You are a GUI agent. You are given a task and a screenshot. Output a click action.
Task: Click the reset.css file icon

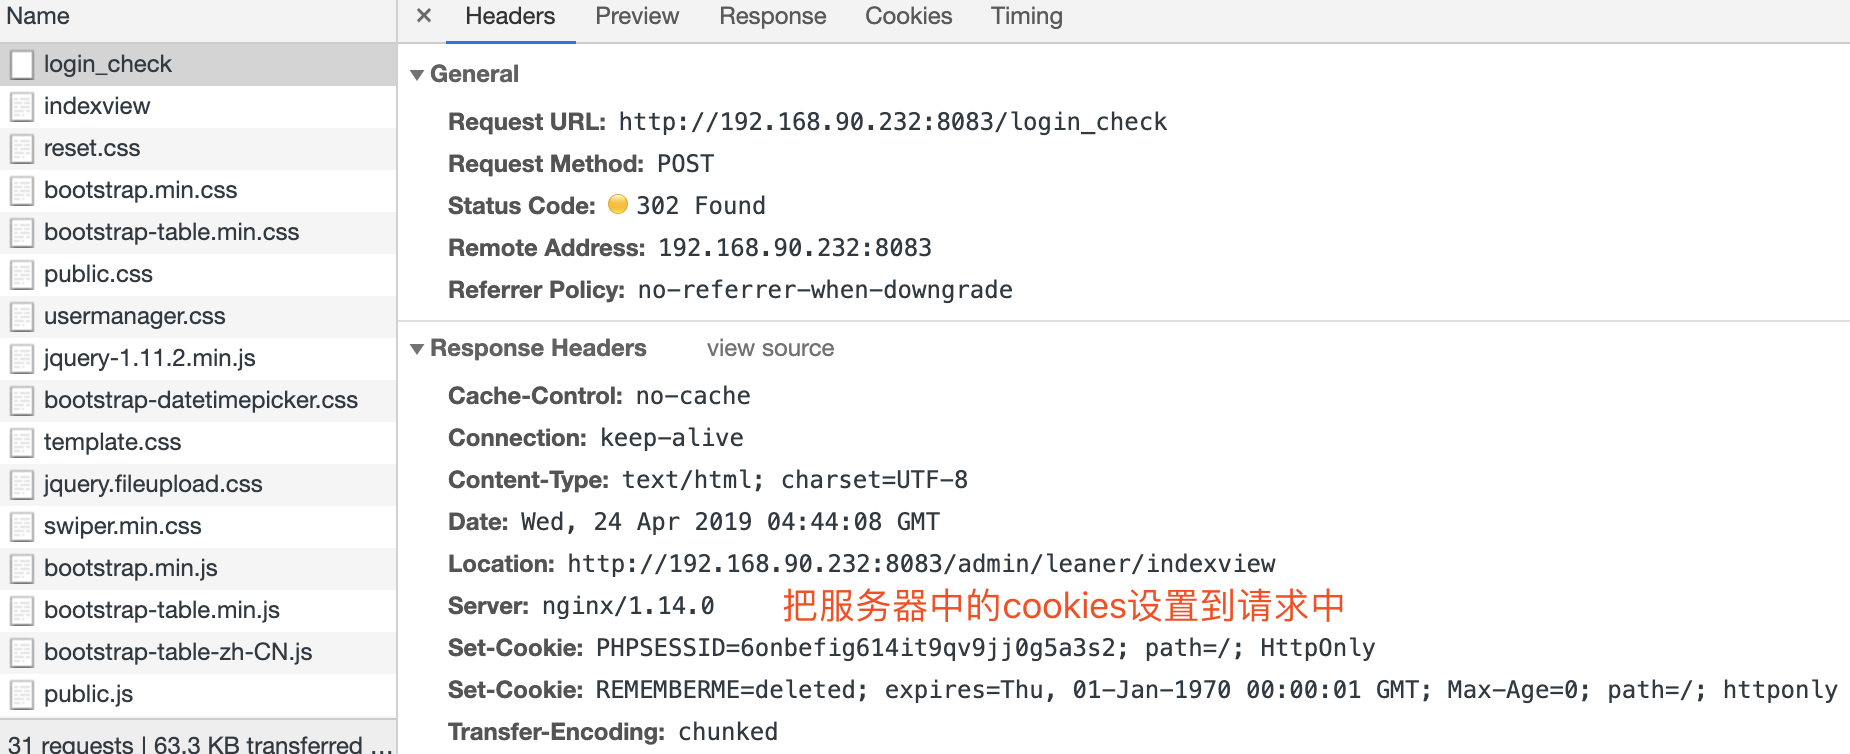coord(22,149)
